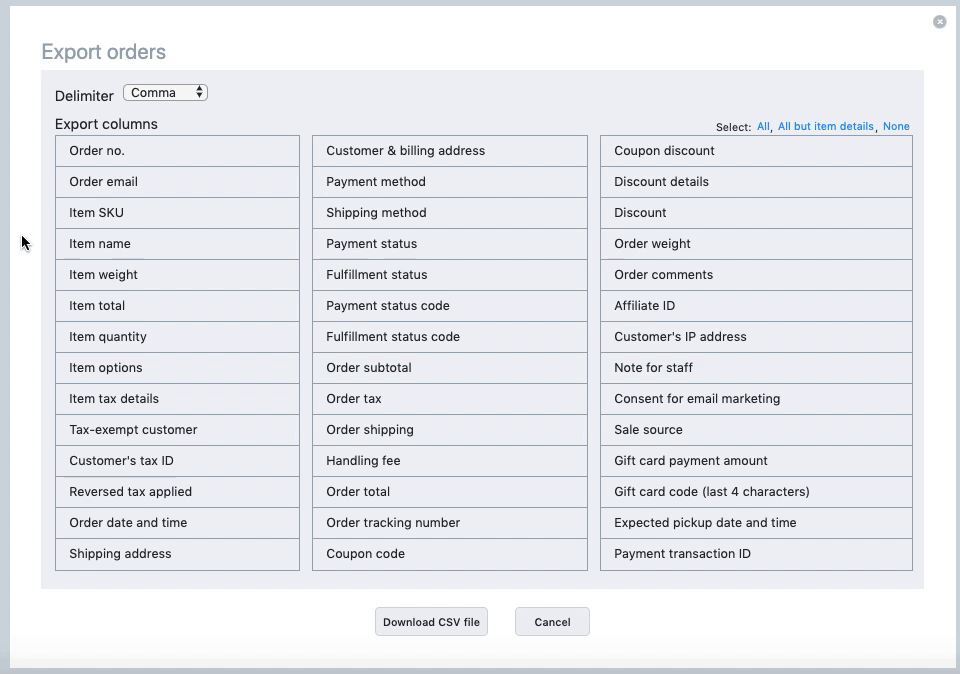Select the Order subtotal column

pos(450,368)
